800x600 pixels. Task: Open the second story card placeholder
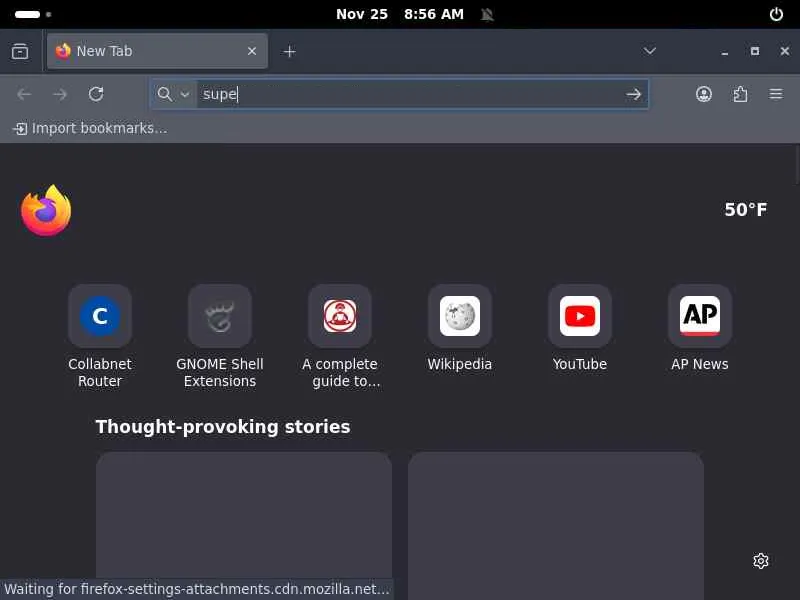(x=556, y=526)
